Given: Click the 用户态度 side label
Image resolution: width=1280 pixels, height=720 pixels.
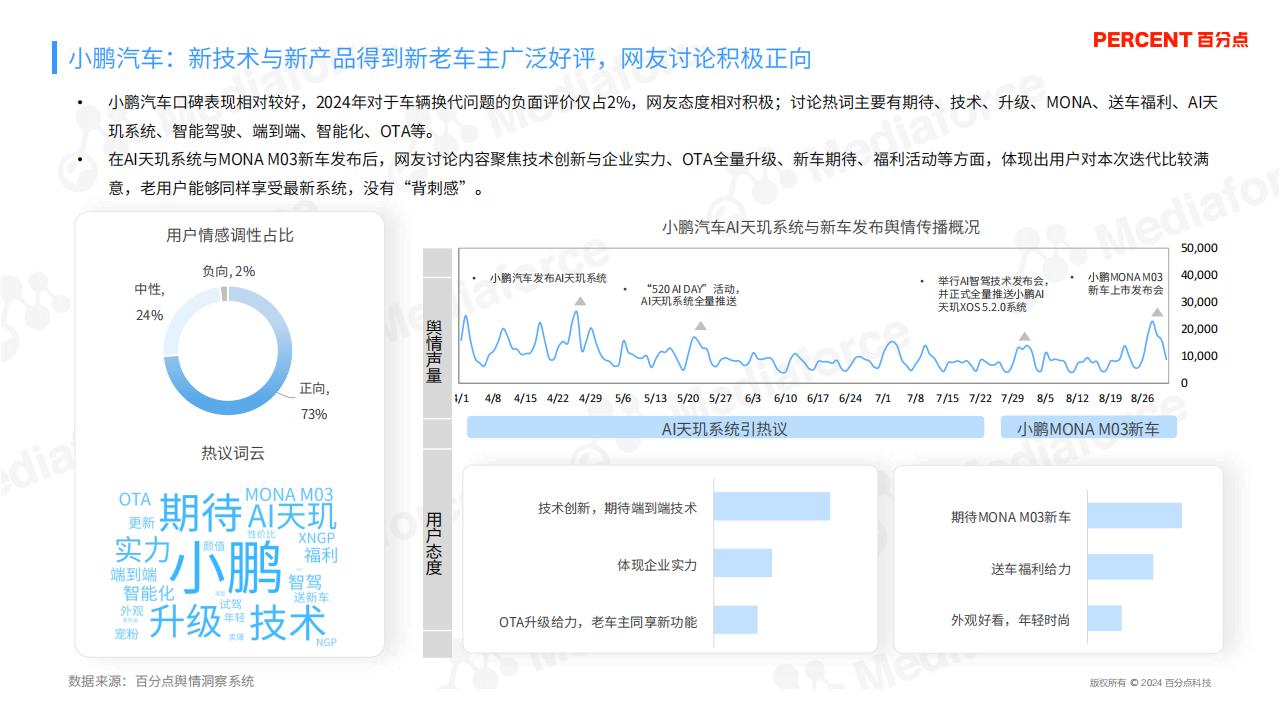Looking at the screenshot, I should coord(434,544).
